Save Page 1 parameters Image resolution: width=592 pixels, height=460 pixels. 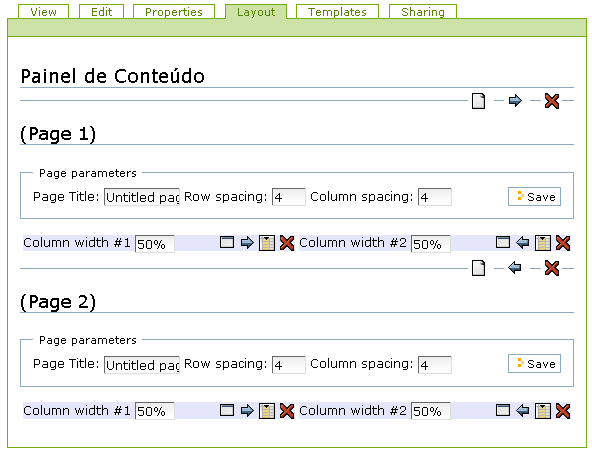click(534, 197)
